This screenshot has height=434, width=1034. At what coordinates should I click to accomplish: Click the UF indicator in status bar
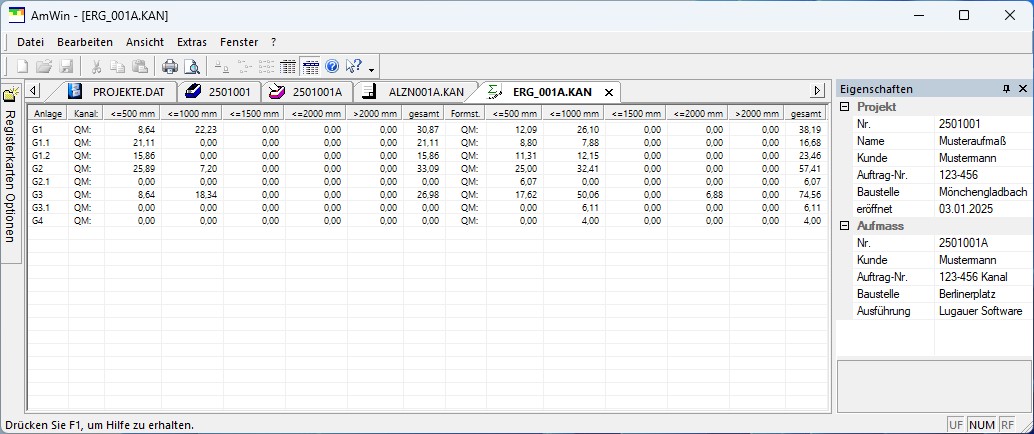(956, 425)
